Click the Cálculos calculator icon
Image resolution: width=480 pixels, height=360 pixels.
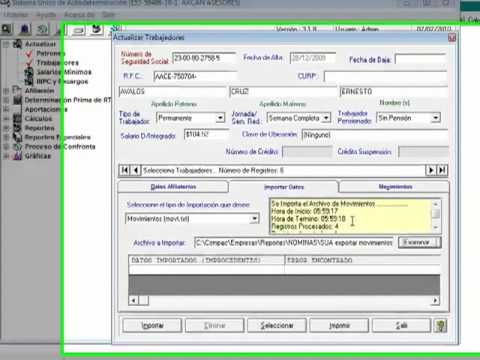click(17, 118)
